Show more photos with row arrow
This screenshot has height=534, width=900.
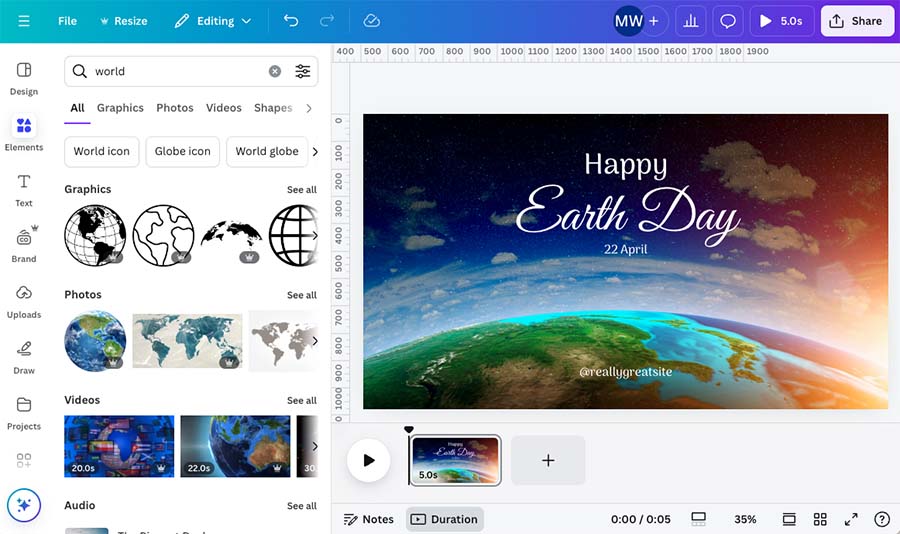[x=315, y=340]
